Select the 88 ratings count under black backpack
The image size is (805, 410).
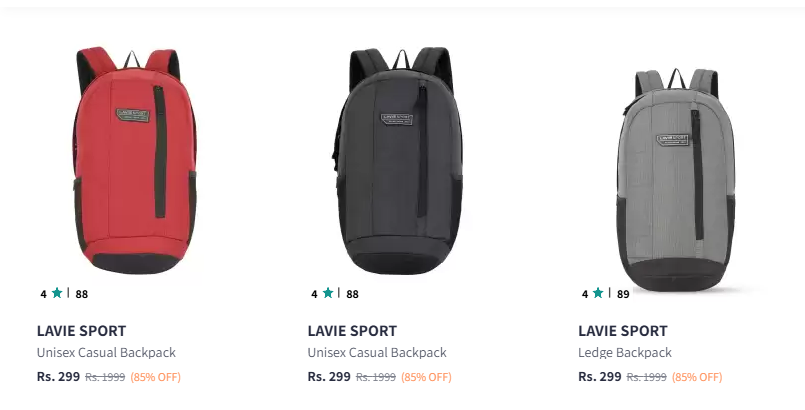click(352, 294)
